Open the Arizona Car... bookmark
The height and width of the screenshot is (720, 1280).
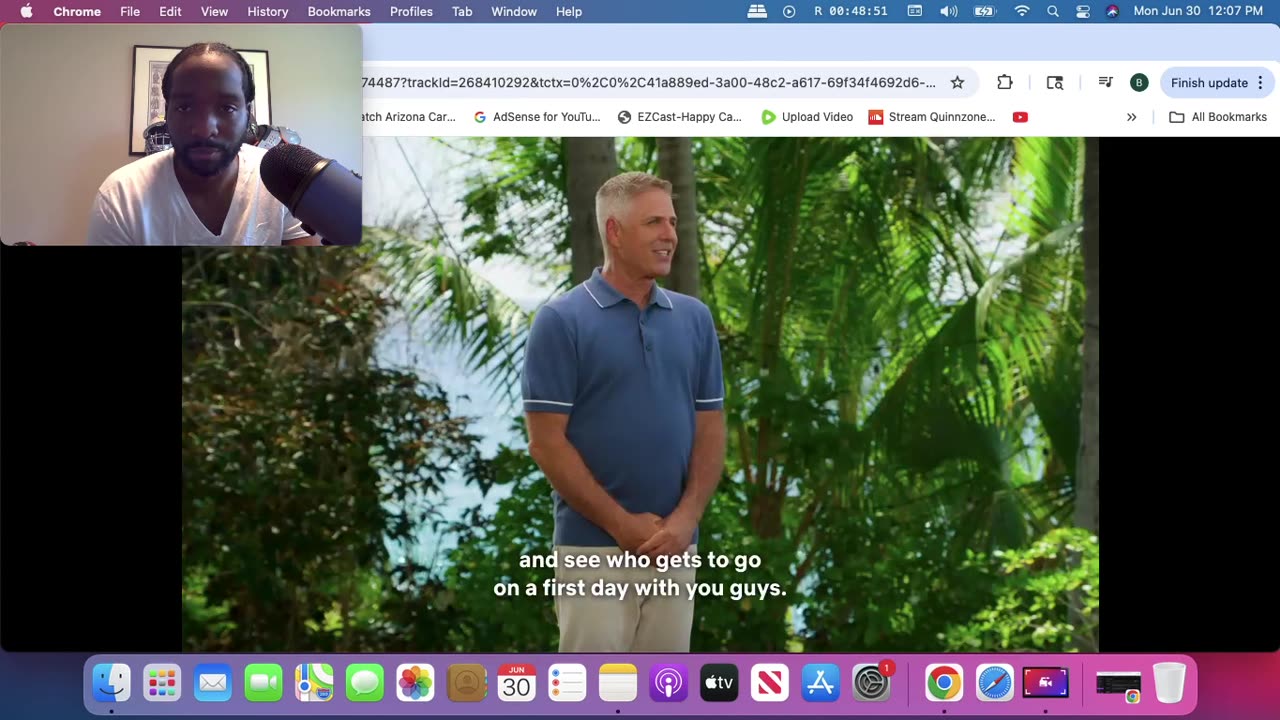(x=409, y=117)
